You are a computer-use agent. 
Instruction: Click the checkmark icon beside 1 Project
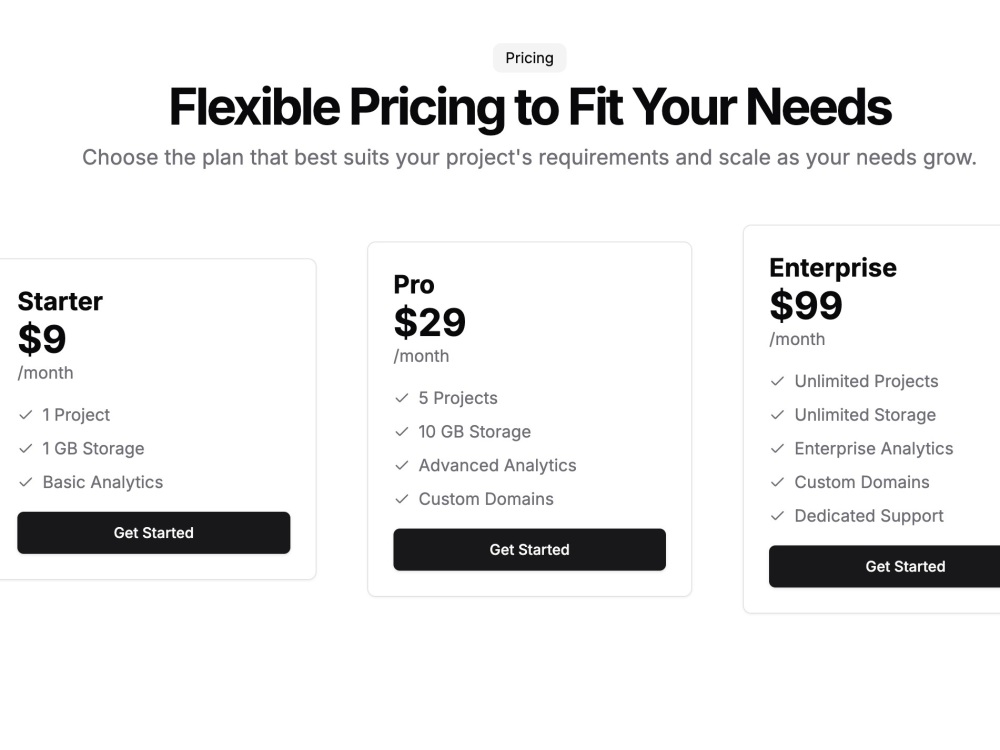(26, 415)
